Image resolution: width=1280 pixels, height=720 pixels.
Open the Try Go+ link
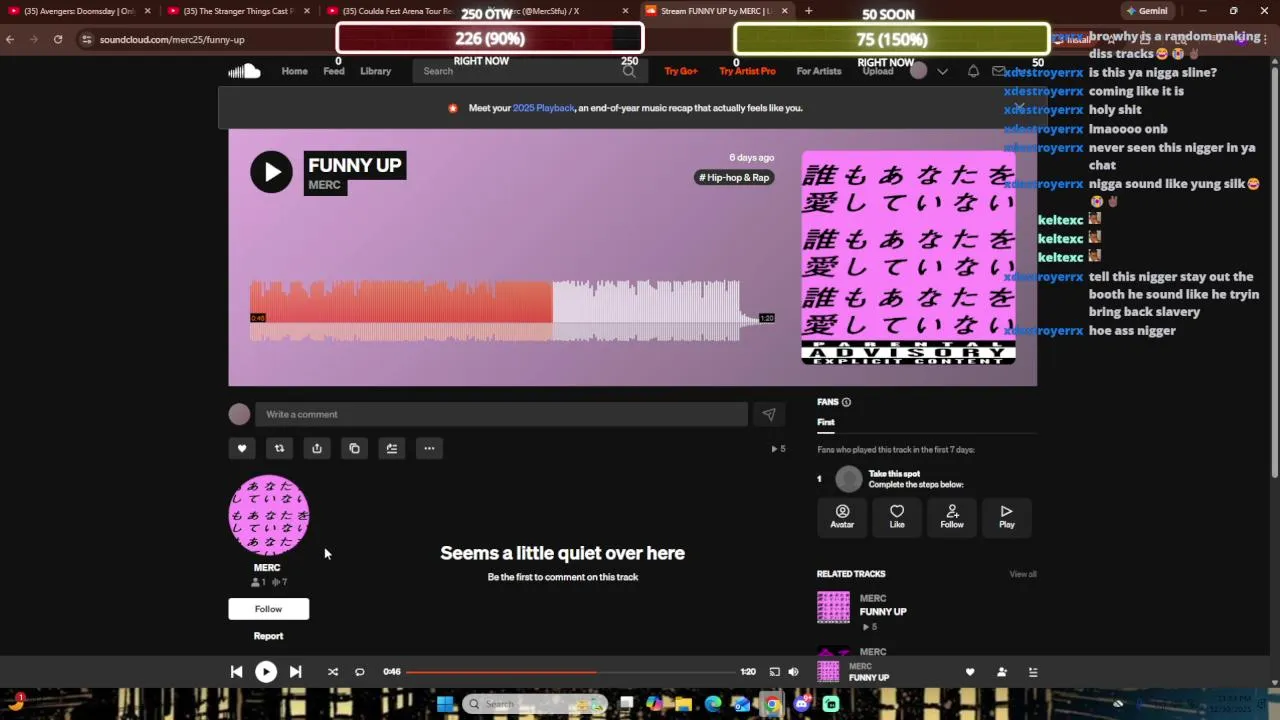point(681,71)
